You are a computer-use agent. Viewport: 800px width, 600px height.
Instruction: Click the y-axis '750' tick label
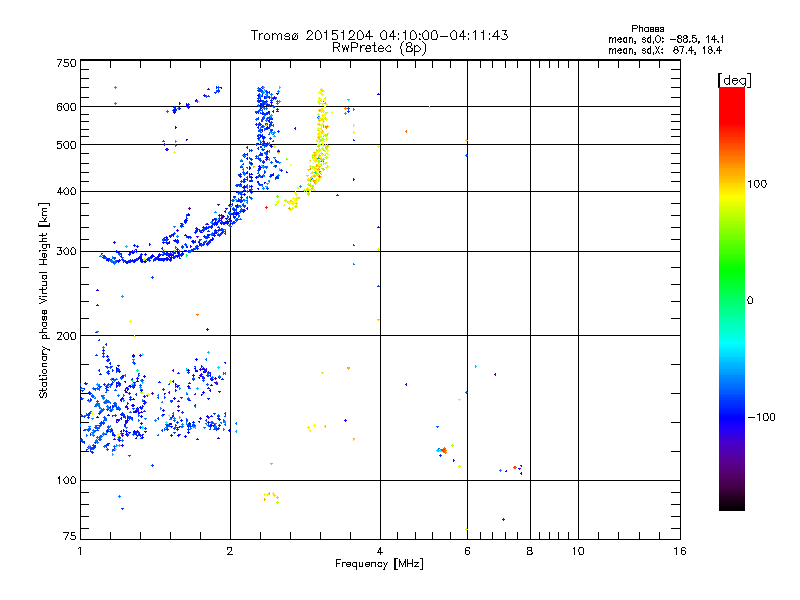(x=66, y=63)
